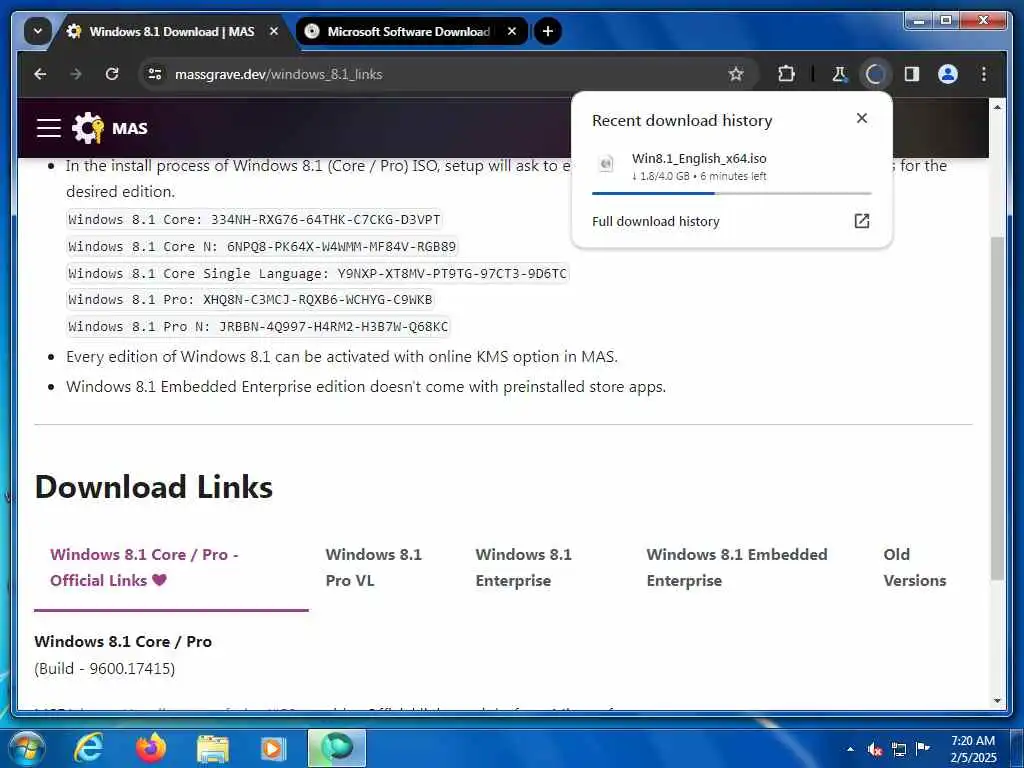The height and width of the screenshot is (768, 1024).
Task: Click the MAS gear logo
Action: click(x=88, y=128)
